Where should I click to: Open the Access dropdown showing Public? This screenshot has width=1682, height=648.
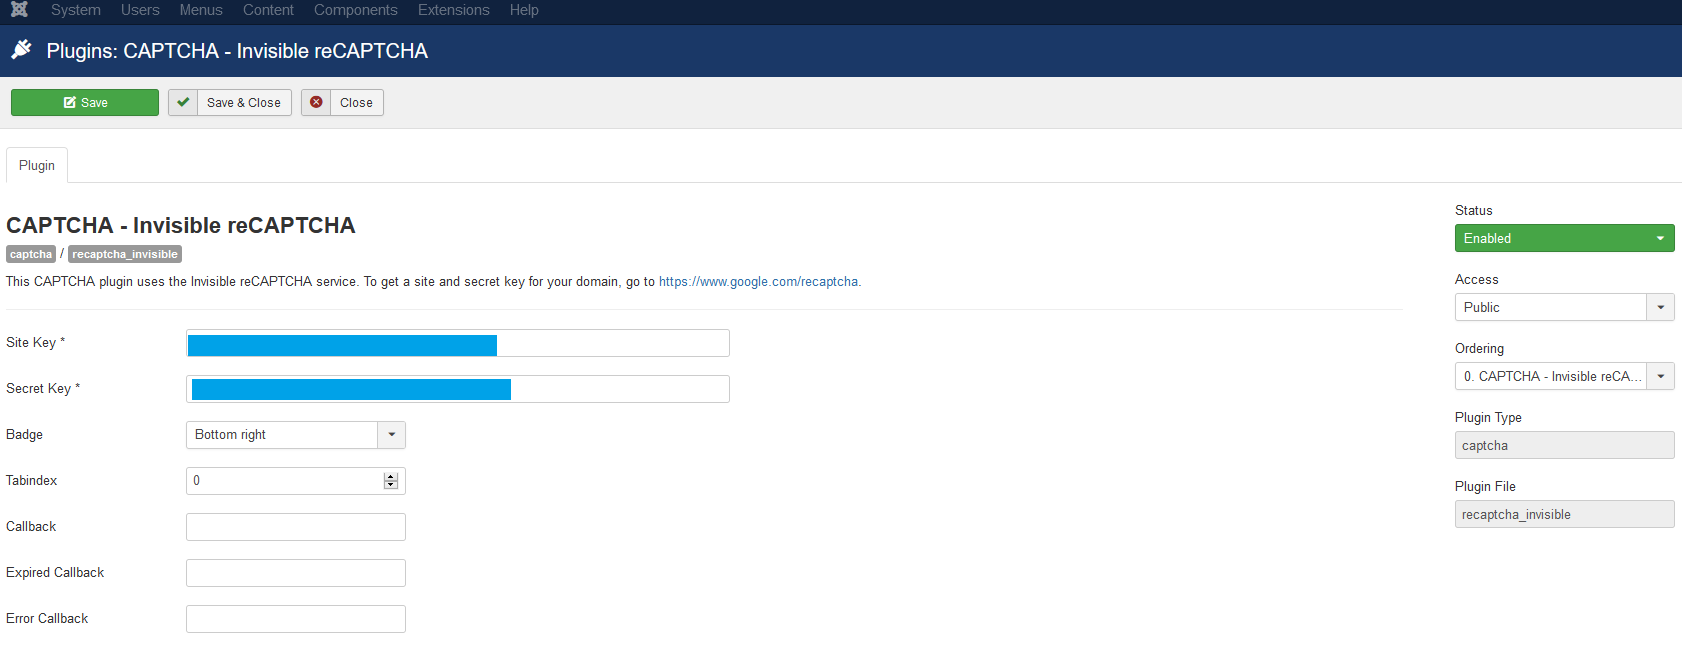pyautogui.click(x=1565, y=307)
